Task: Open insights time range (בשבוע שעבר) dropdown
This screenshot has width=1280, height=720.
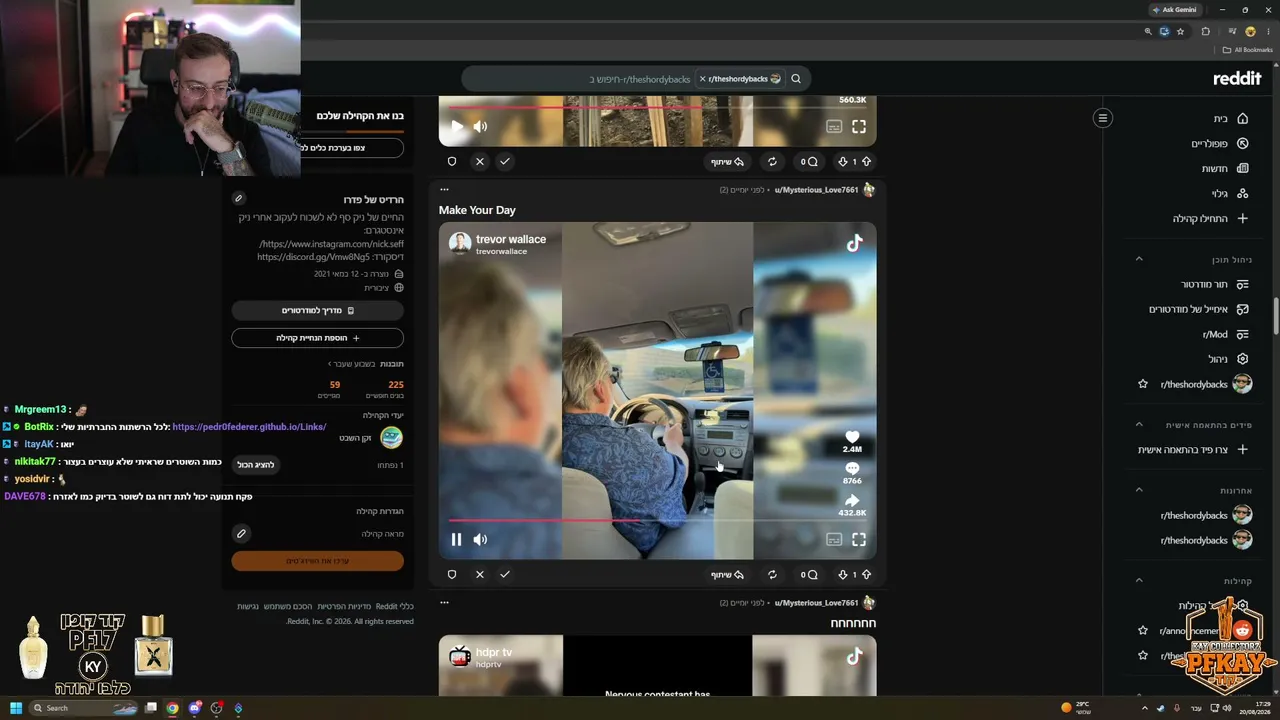Action: pyautogui.click(x=351, y=364)
